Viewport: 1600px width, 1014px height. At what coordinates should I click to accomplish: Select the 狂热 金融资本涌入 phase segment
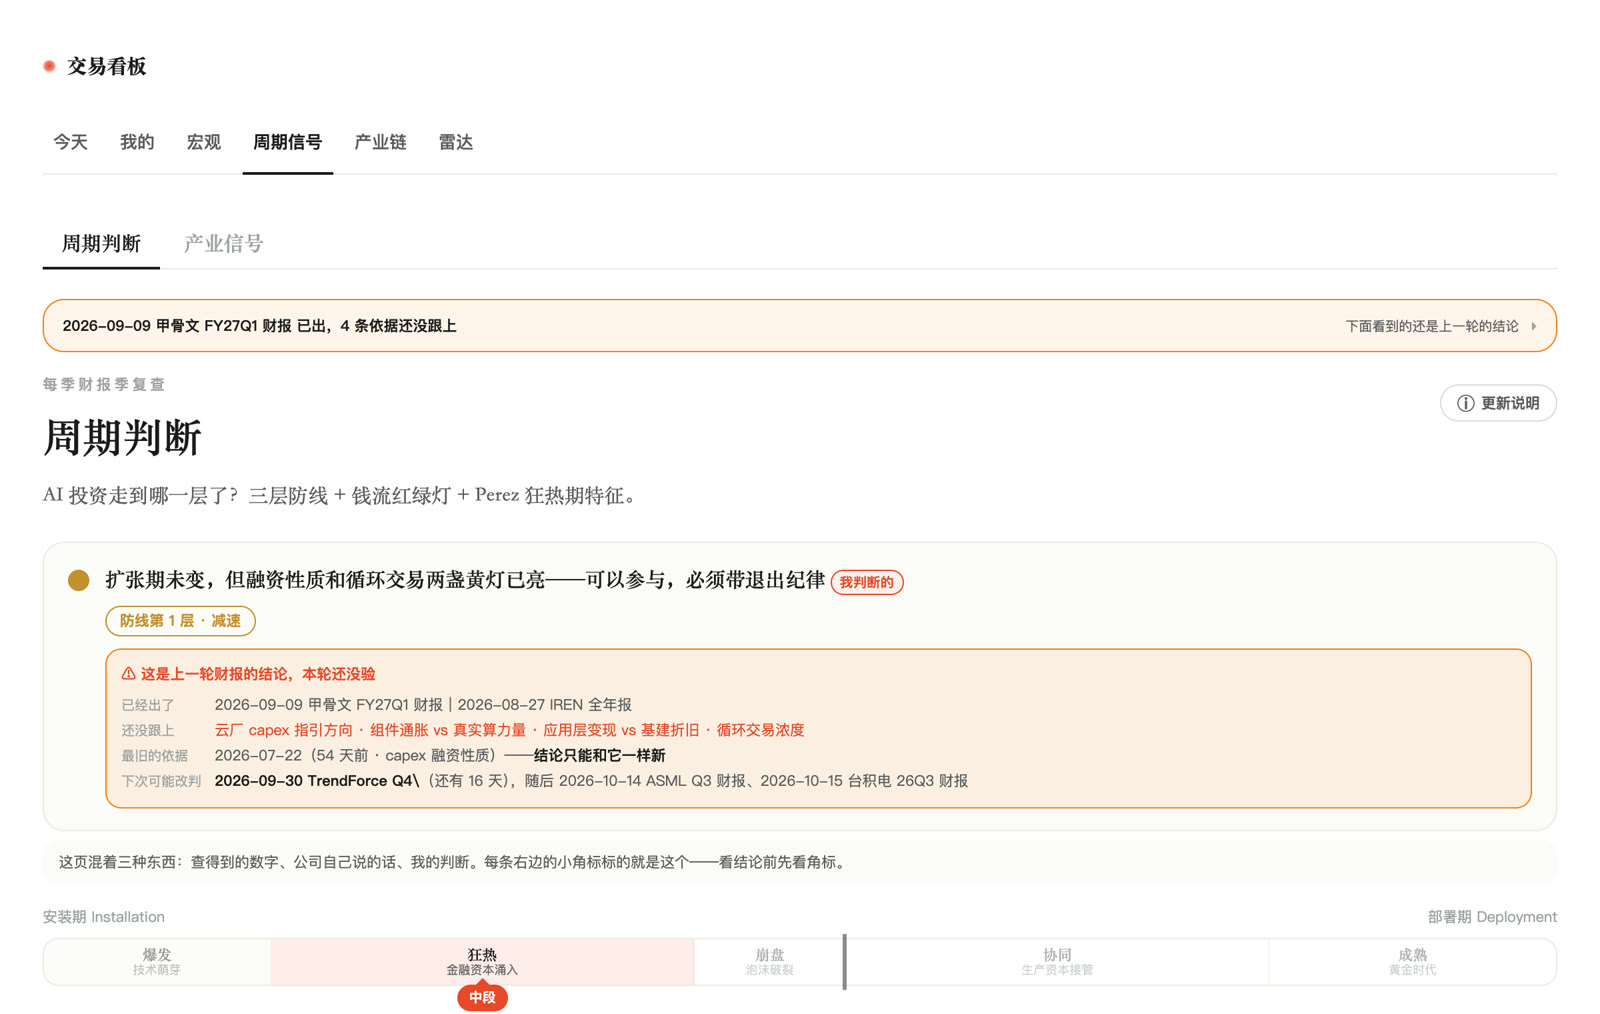tap(482, 962)
